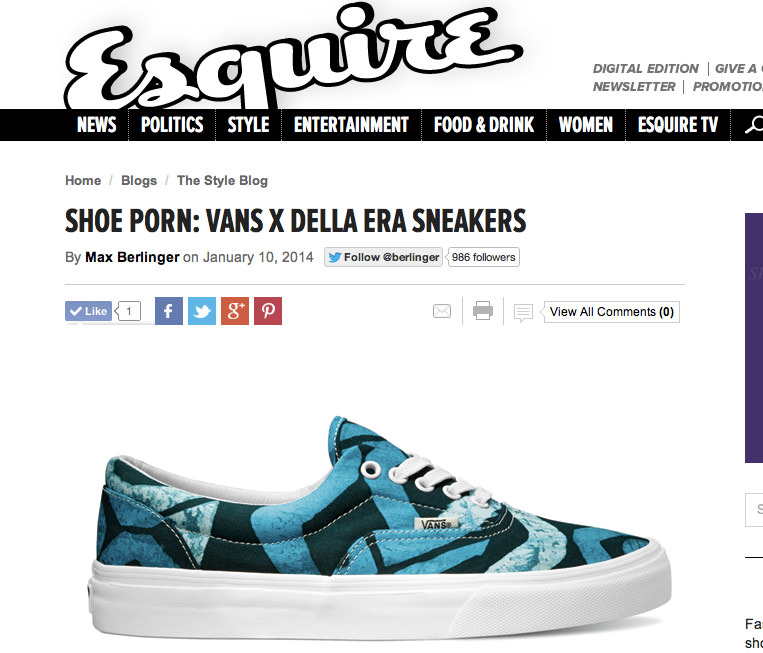Click the Esquire logo

pos(292,58)
